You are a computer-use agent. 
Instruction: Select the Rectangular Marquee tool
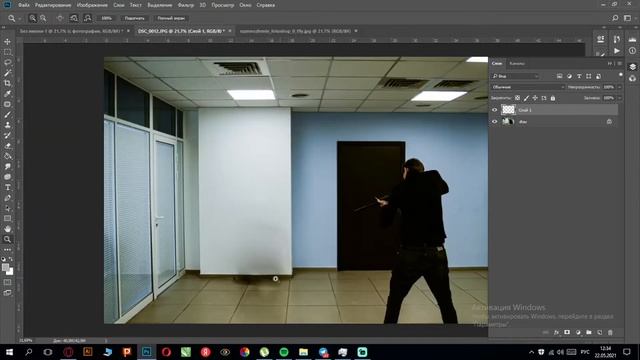point(7,52)
